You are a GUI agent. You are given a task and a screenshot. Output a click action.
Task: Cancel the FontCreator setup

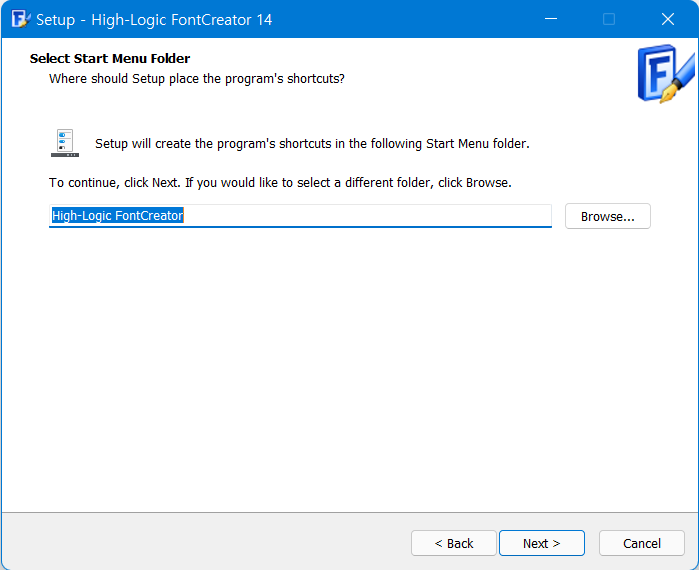641,543
